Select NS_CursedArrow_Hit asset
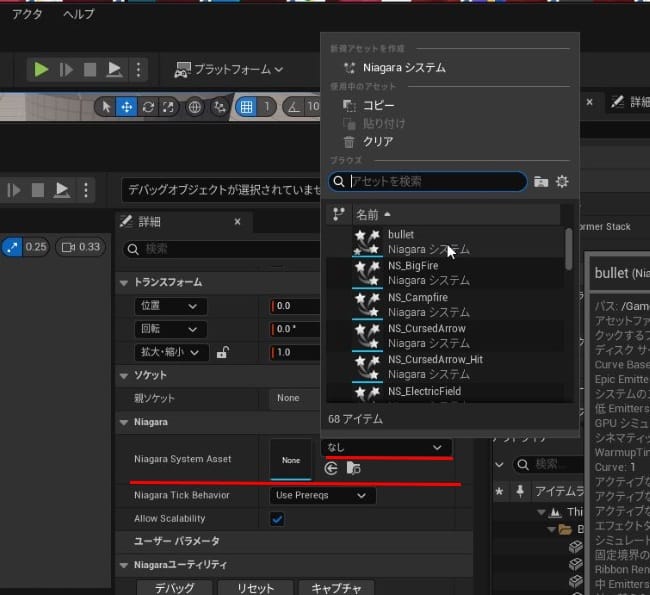The height and width of the screenshot is (595, 650). pos(445,367)
